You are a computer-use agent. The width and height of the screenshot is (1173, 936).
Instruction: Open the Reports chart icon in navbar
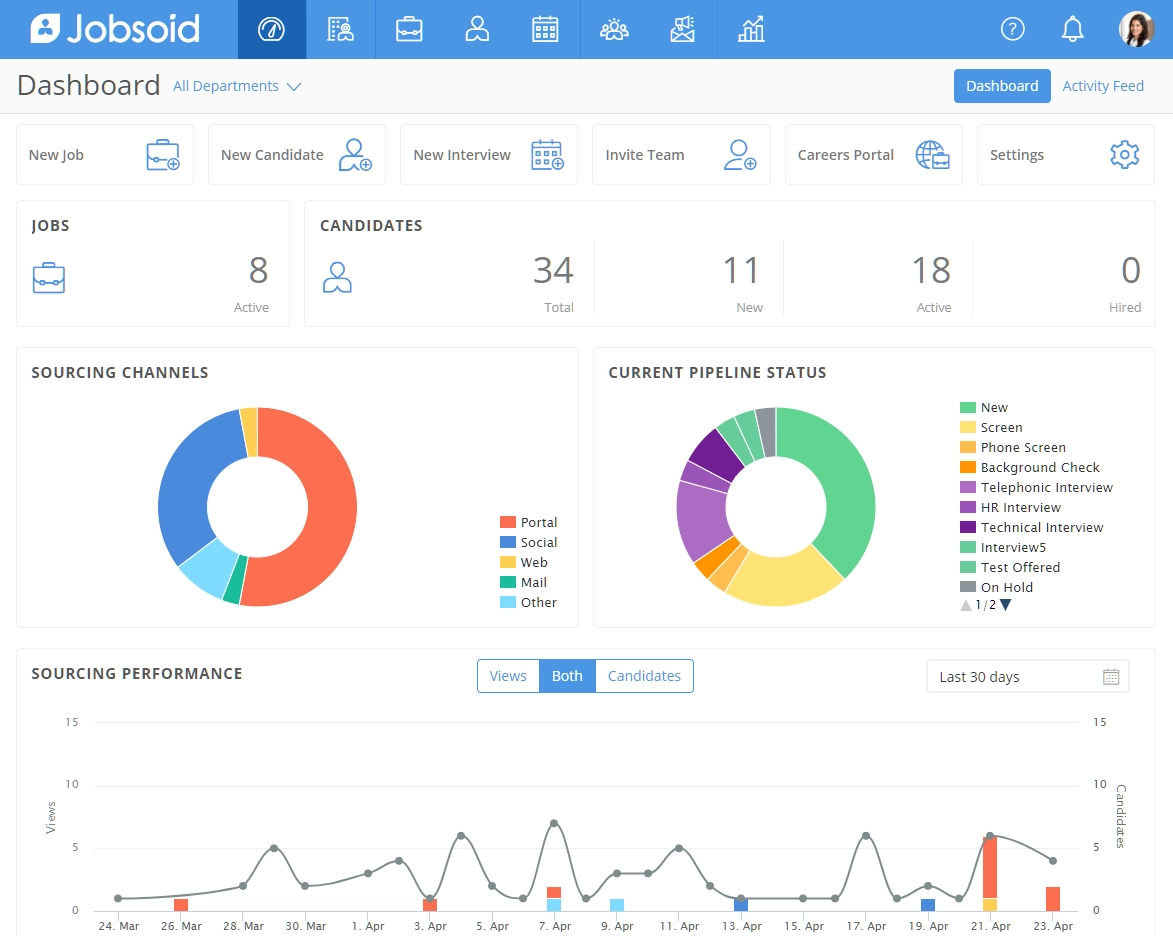click(751, 29)
